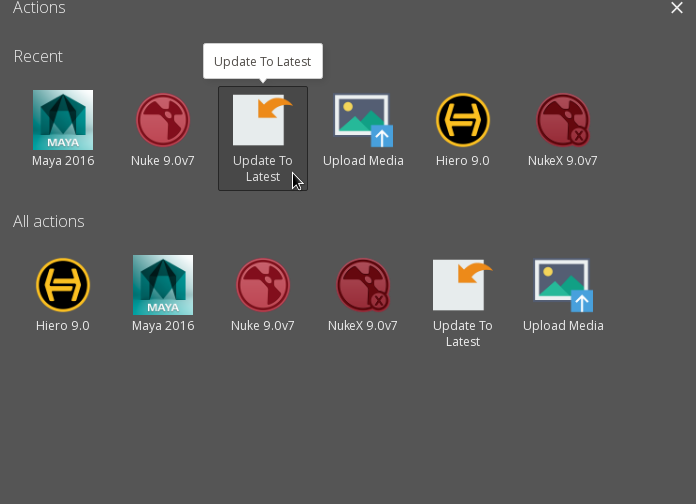This screenshot has width=696, height=504.
Task: Click the 'NukeX 9.0v7' label under Recent
Action: tap(563, 161)
